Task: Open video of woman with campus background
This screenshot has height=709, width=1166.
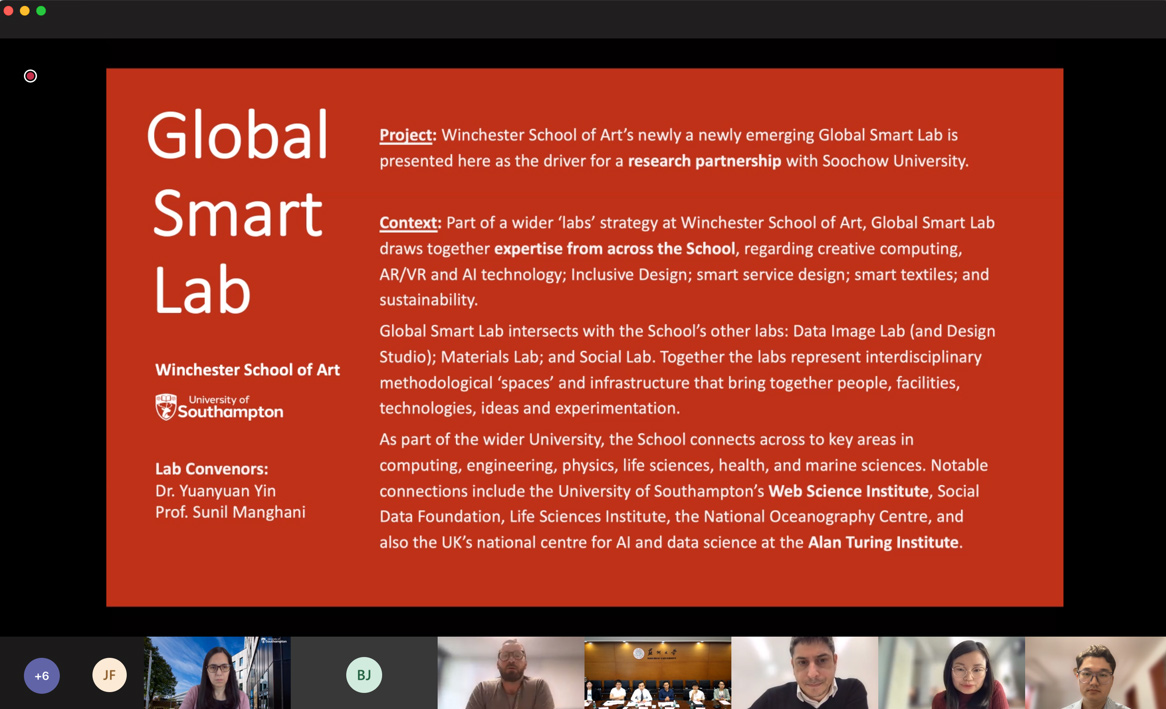Action: [x=217, y=673]
